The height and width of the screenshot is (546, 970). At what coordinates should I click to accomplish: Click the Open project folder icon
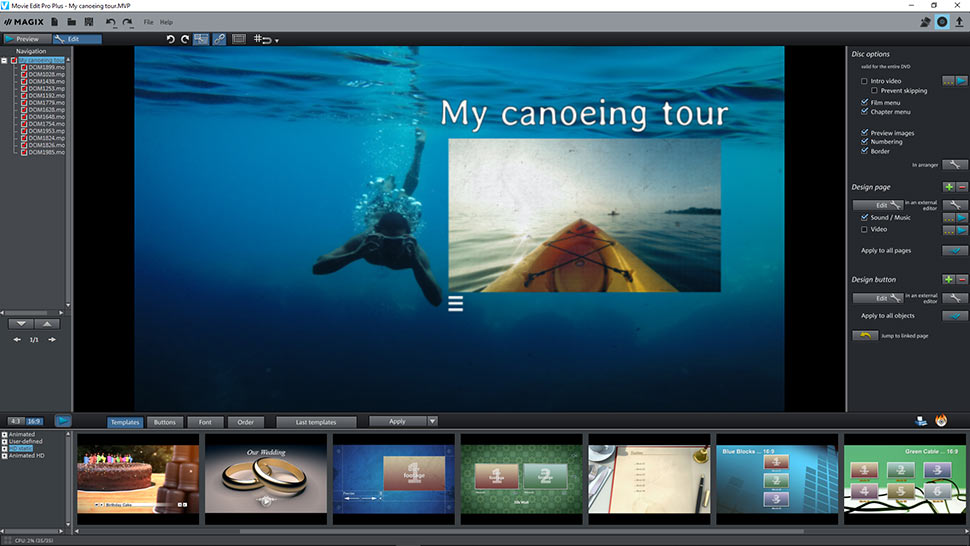coord(72,22)
